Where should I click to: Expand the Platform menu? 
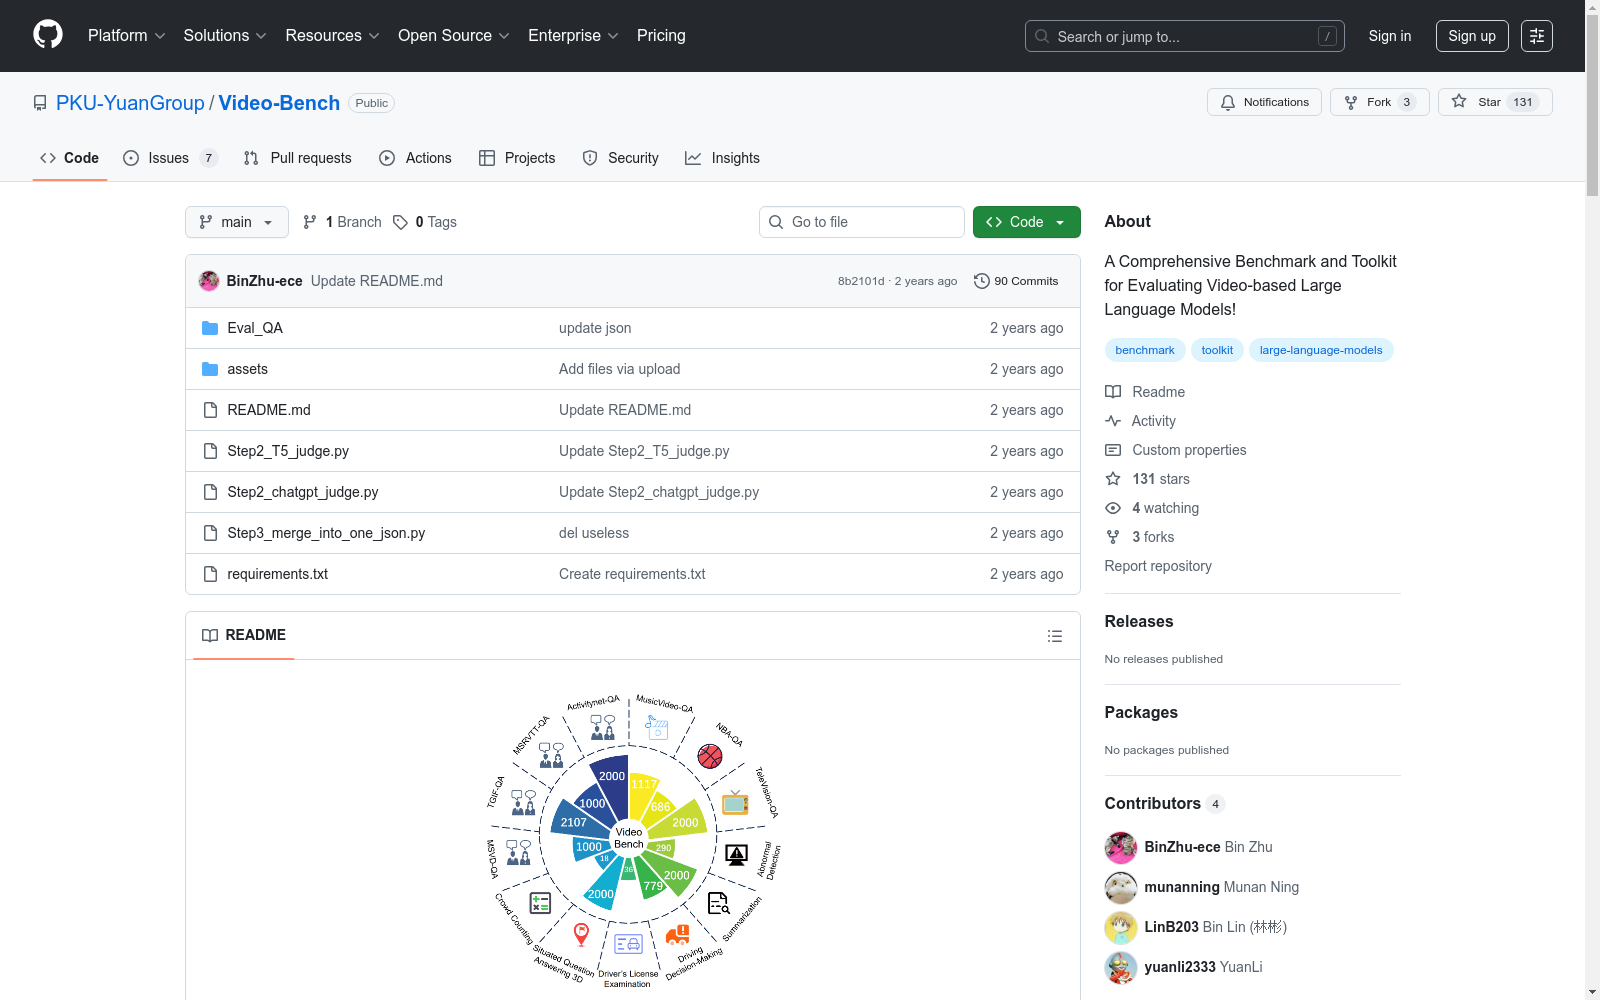point(126,35)
